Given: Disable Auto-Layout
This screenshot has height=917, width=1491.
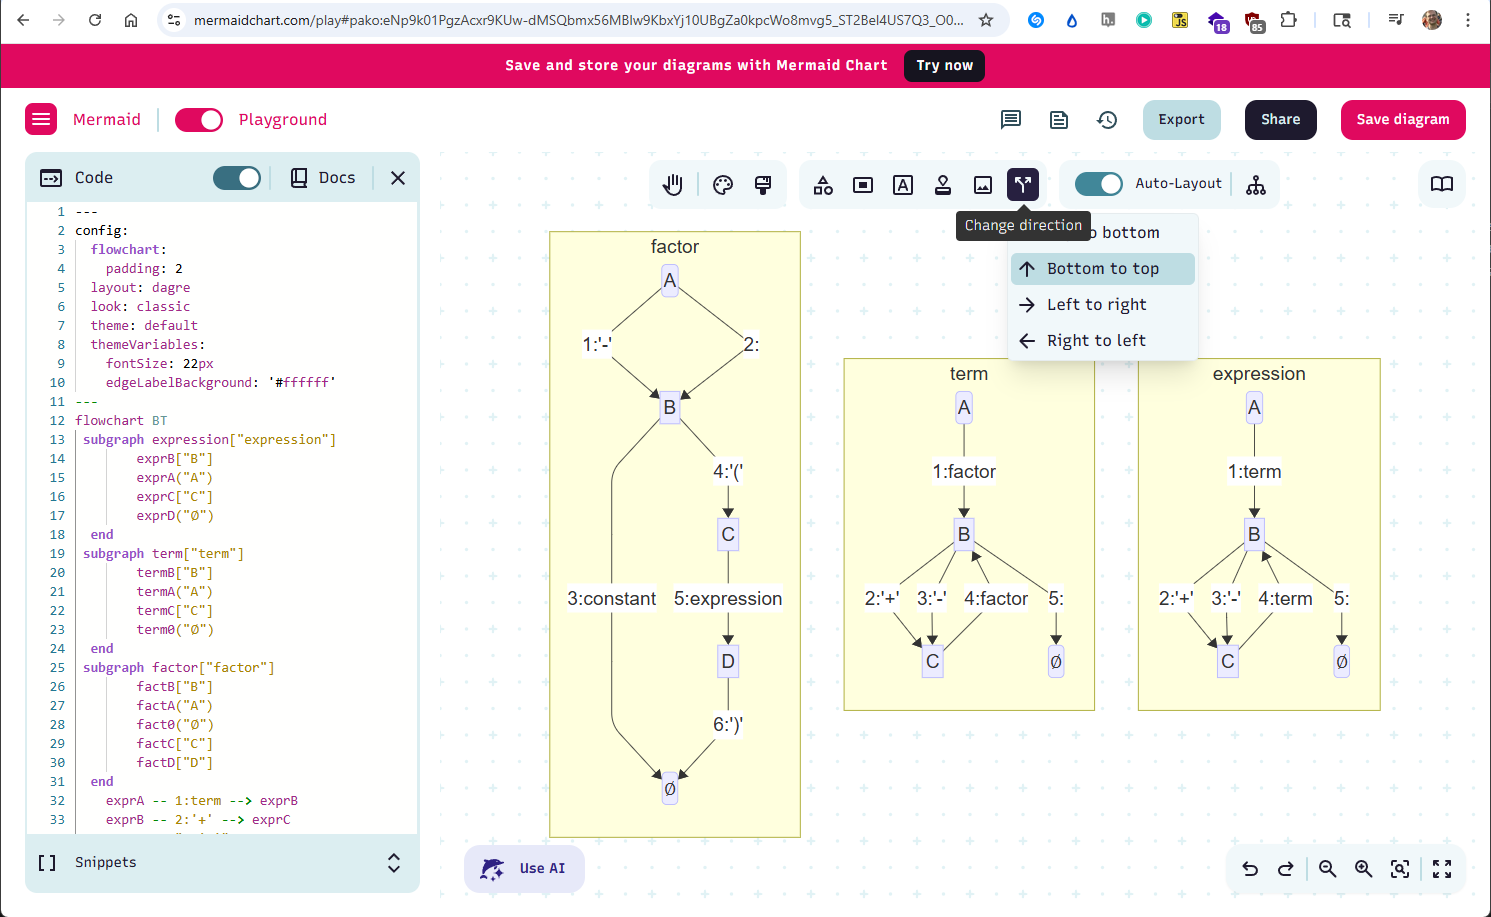Looking at the screenshot, I should (1099, 184).
